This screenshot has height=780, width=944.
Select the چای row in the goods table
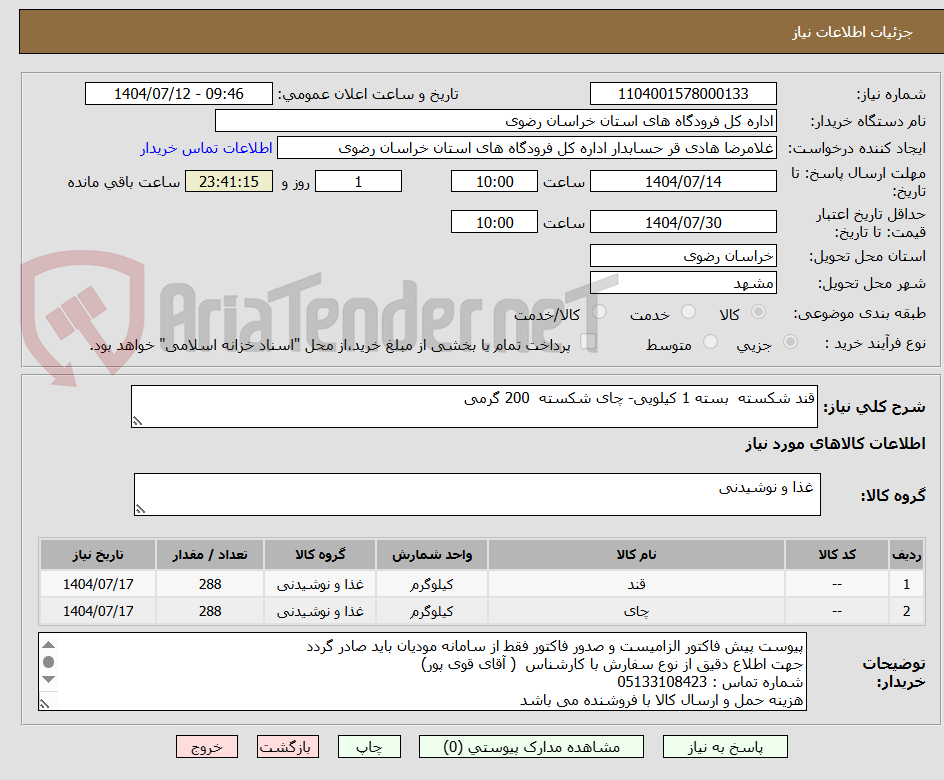480,610
